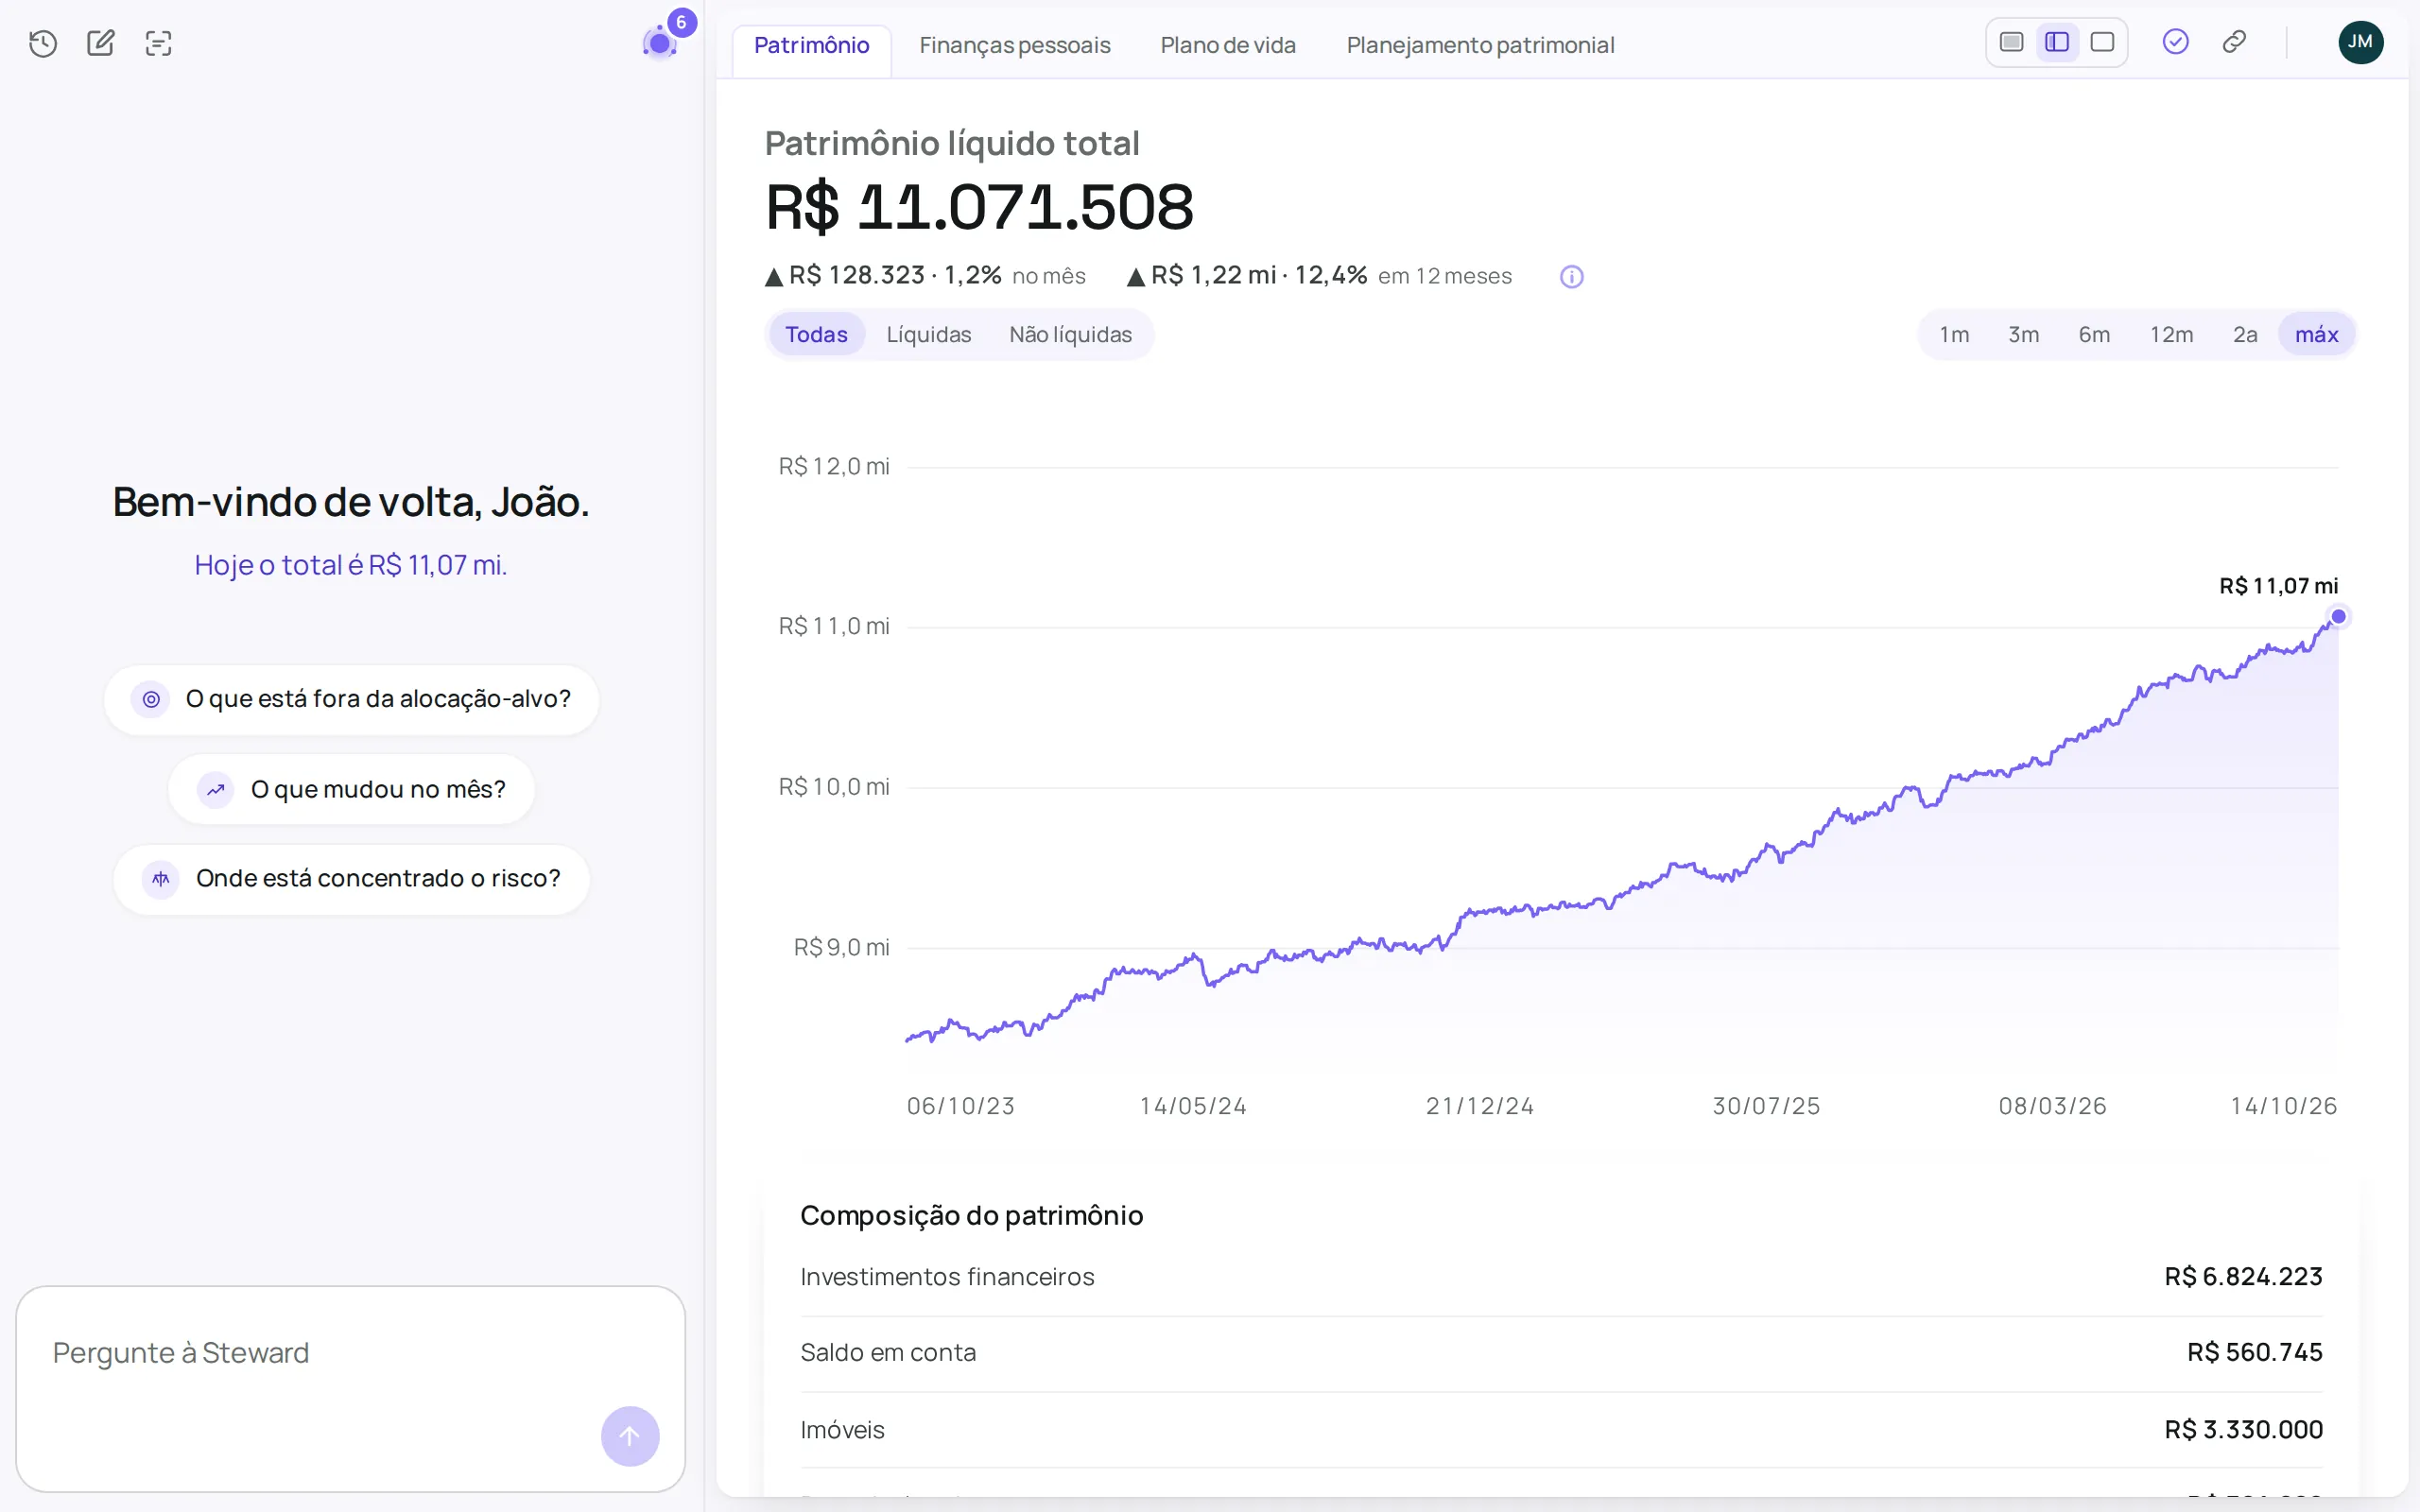Click the scan capture icon
This screenshot has width=2420, height=1512.
click(159, 43)
